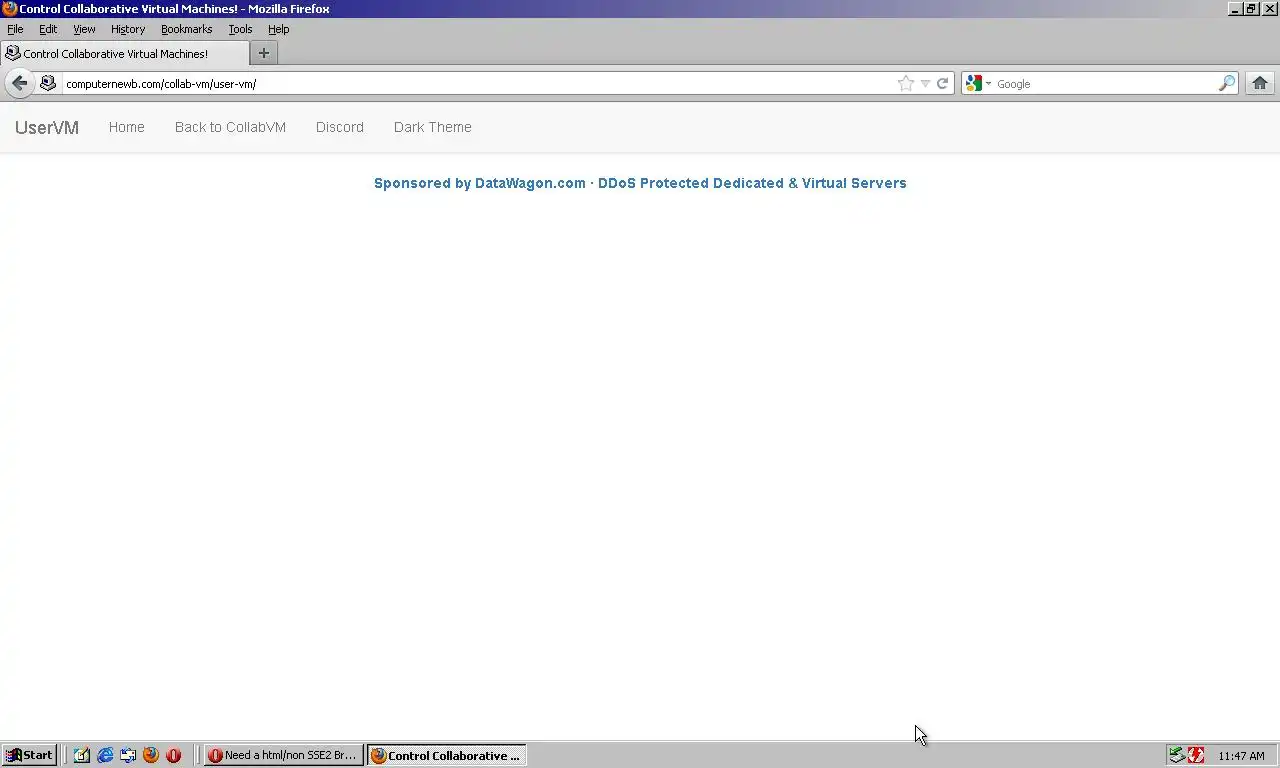
Task: Open the Windows Start menu
Action: click(x=29, y=755)
